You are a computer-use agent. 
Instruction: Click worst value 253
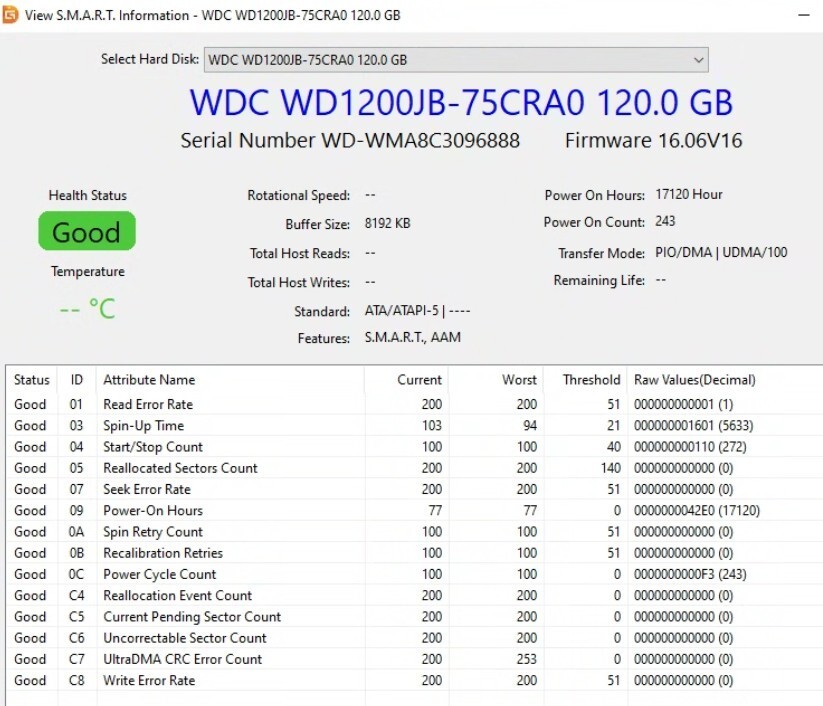[x=526, y=659]
